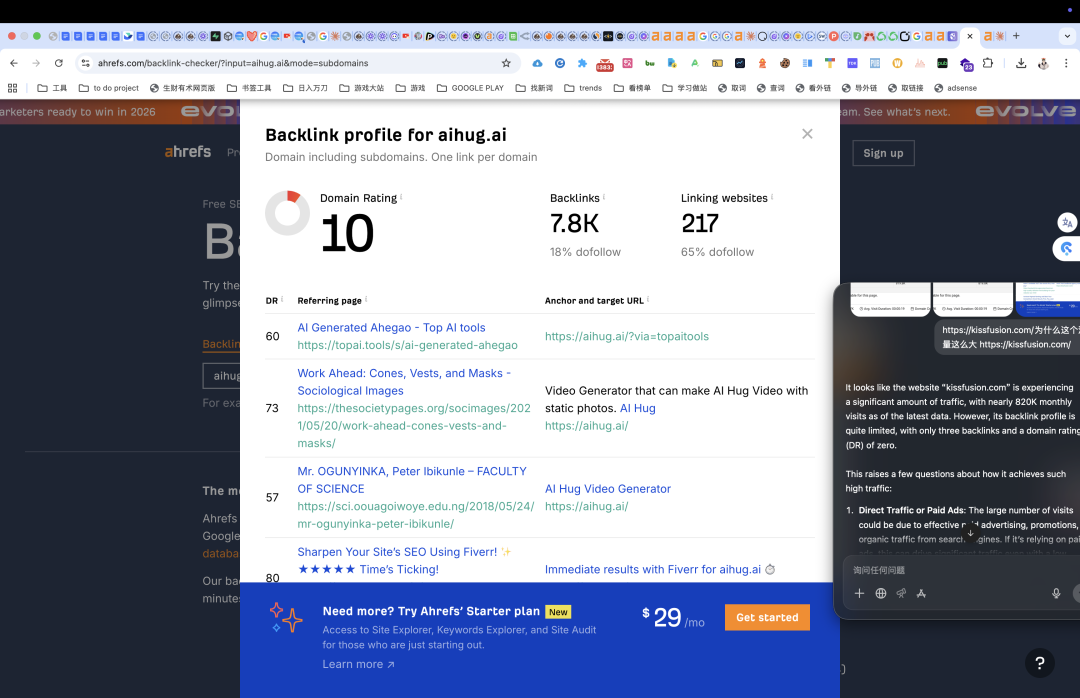The width and height of the screenshot is (1080, 698).
Task: Click the Get started button
Action: click(x=767, y=617)
